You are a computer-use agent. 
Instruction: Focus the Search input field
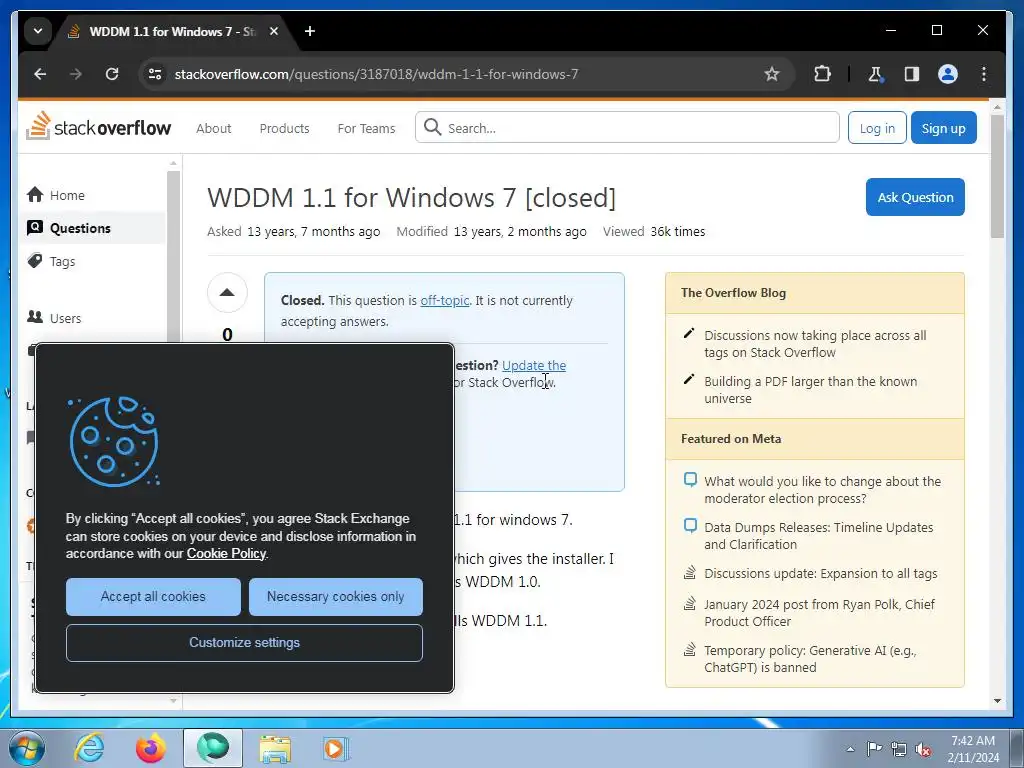627,127
